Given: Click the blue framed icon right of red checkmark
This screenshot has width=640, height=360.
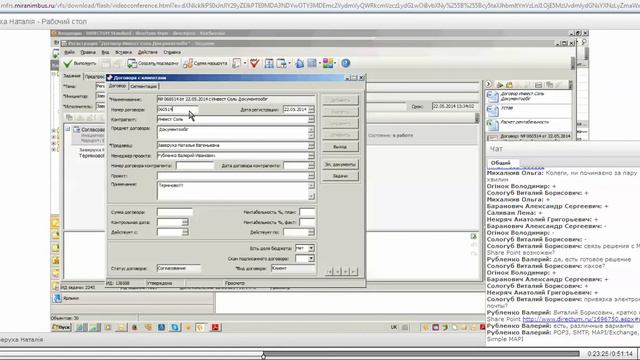Looking at the screenshot, I should [x=269, y=63].
